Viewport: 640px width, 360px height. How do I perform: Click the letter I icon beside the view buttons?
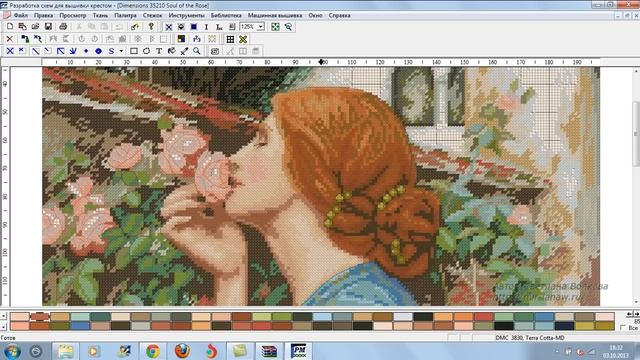pos(206,27)
